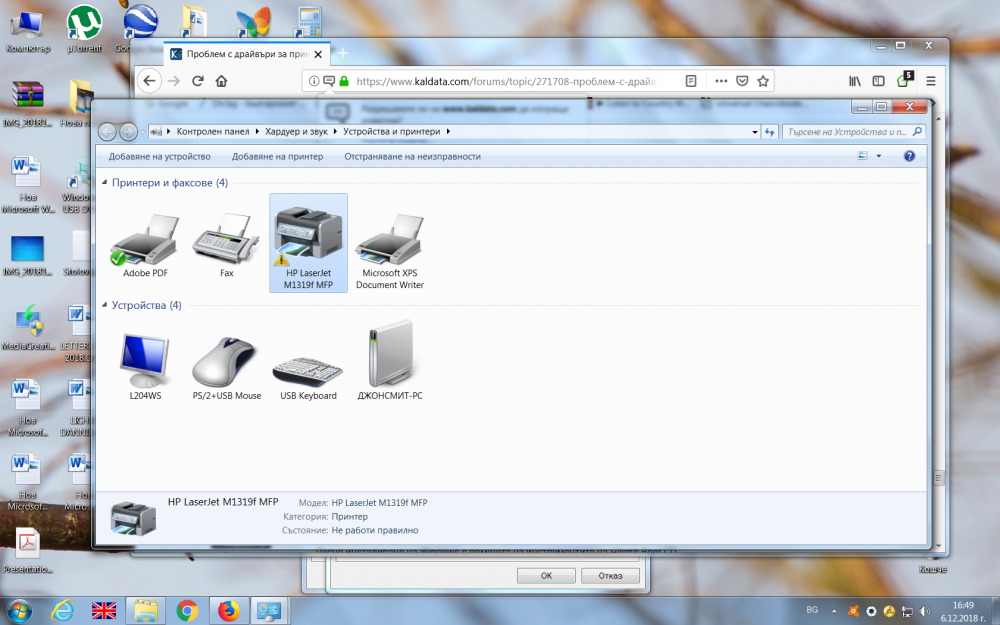The width and height of the screenshot is (1000, 625).
Task: Click Отказ in the background dialog
Action: [x=610, y=575]
